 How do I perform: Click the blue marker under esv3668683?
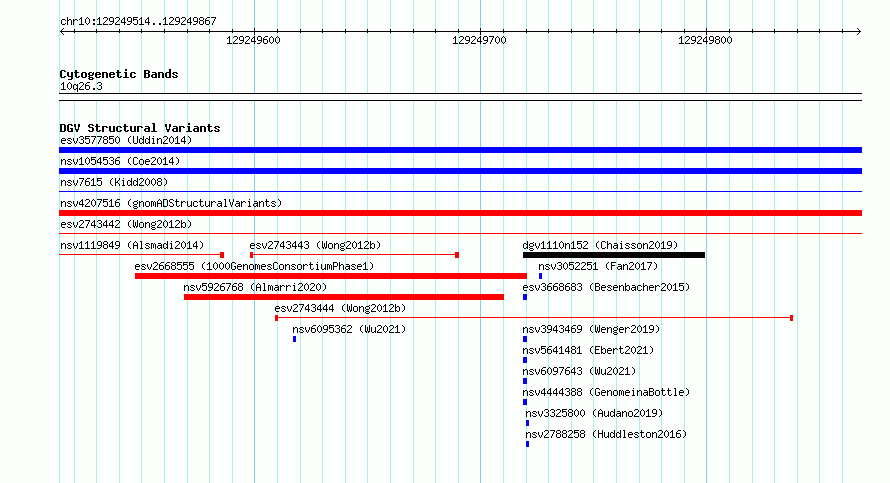click(x=525, y=297)
